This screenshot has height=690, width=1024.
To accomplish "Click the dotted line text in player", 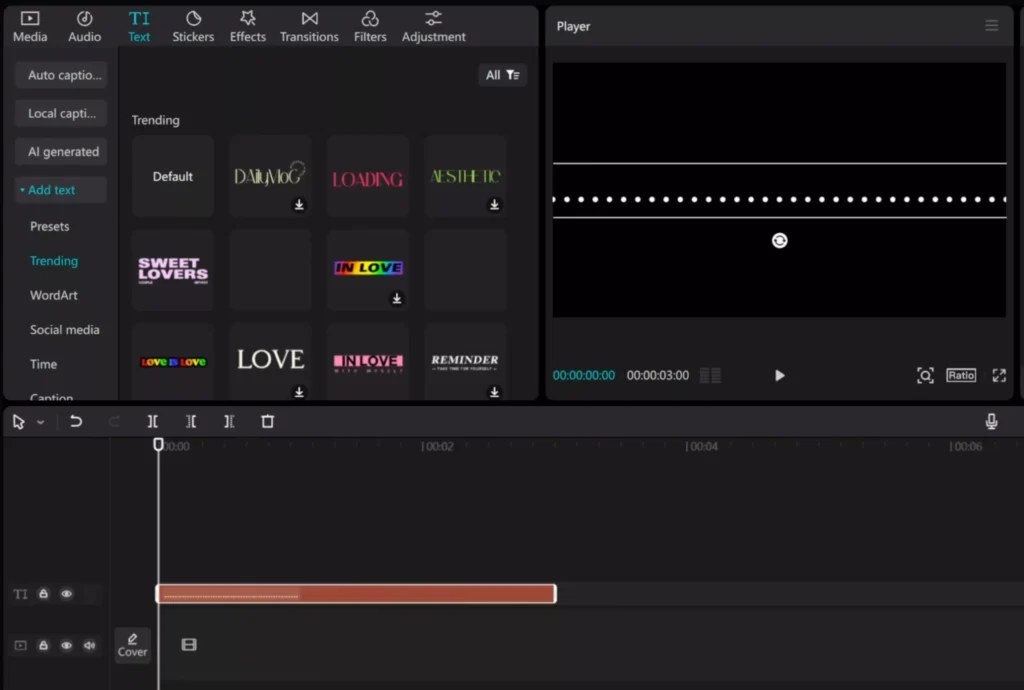I will 779,199.
